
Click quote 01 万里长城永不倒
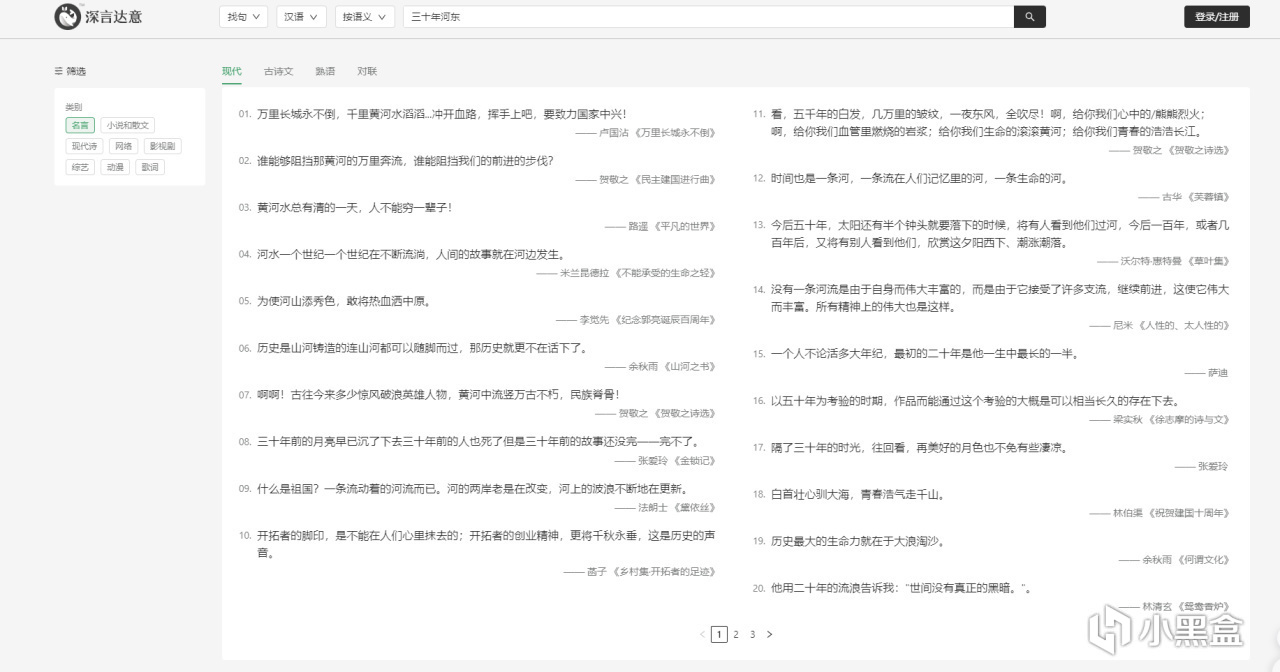click(x=441, y=114)
